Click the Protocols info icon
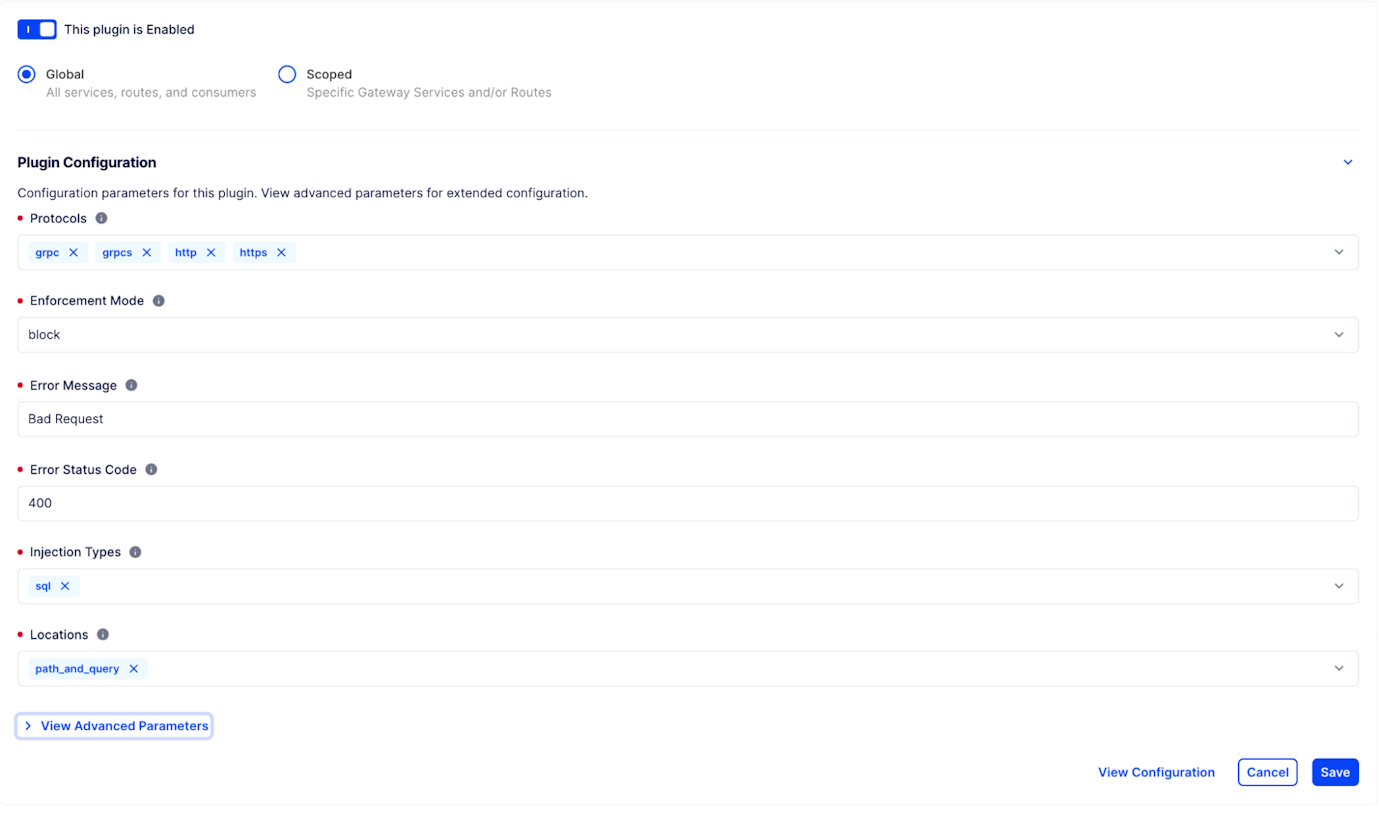The width and height of the screenshot is (1380, 813). [100, 217]
